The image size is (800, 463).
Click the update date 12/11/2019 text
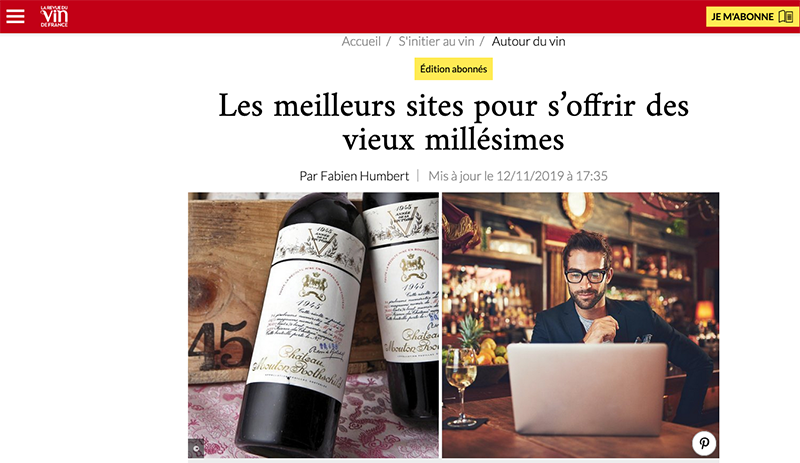coord(530,176)
